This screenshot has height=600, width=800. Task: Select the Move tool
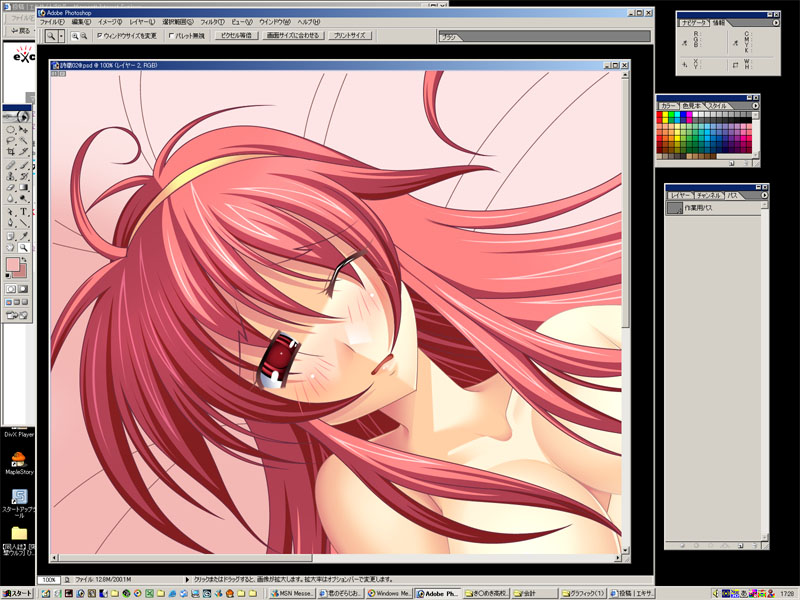pos(23,129)
